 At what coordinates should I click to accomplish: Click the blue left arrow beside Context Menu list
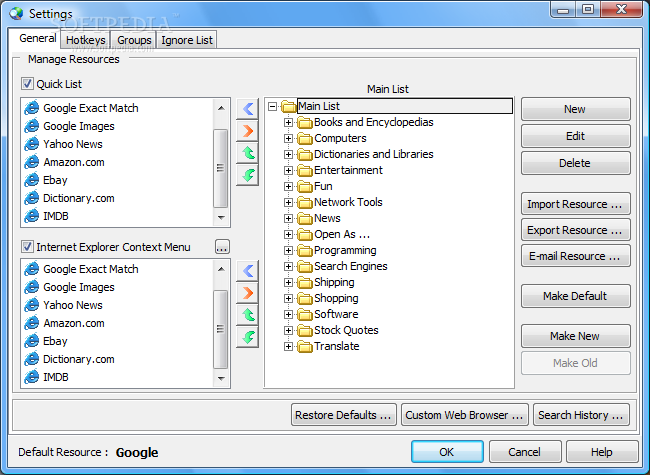click(247, 271)
